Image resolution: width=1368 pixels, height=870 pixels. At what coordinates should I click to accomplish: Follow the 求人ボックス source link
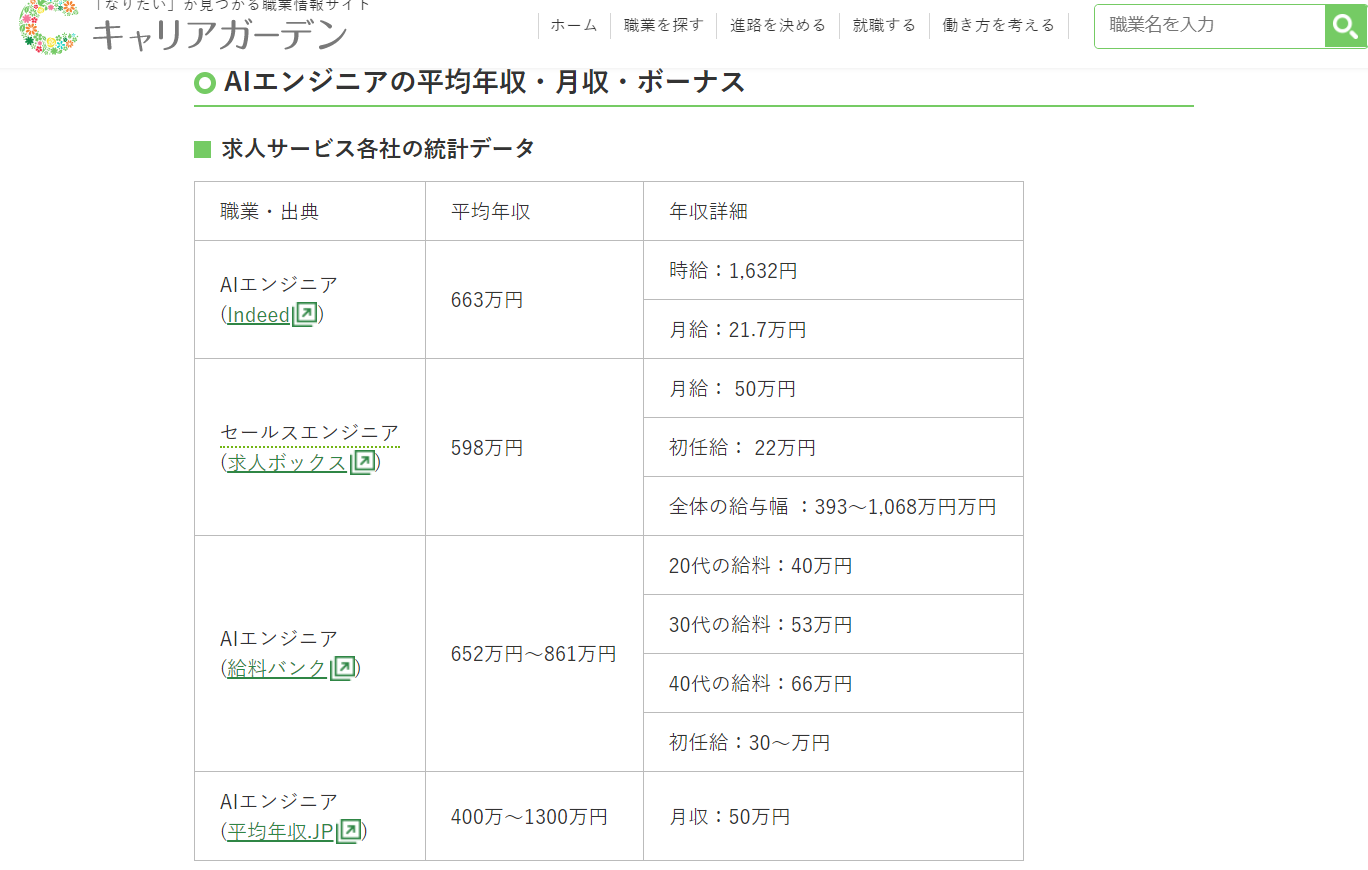286,463
